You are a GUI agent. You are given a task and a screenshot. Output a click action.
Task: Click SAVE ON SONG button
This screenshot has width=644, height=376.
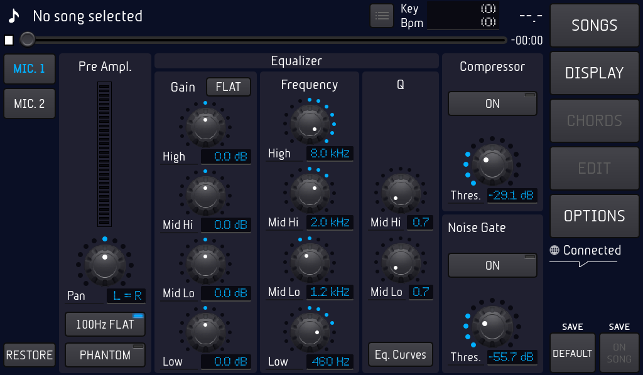pos(619,353)
